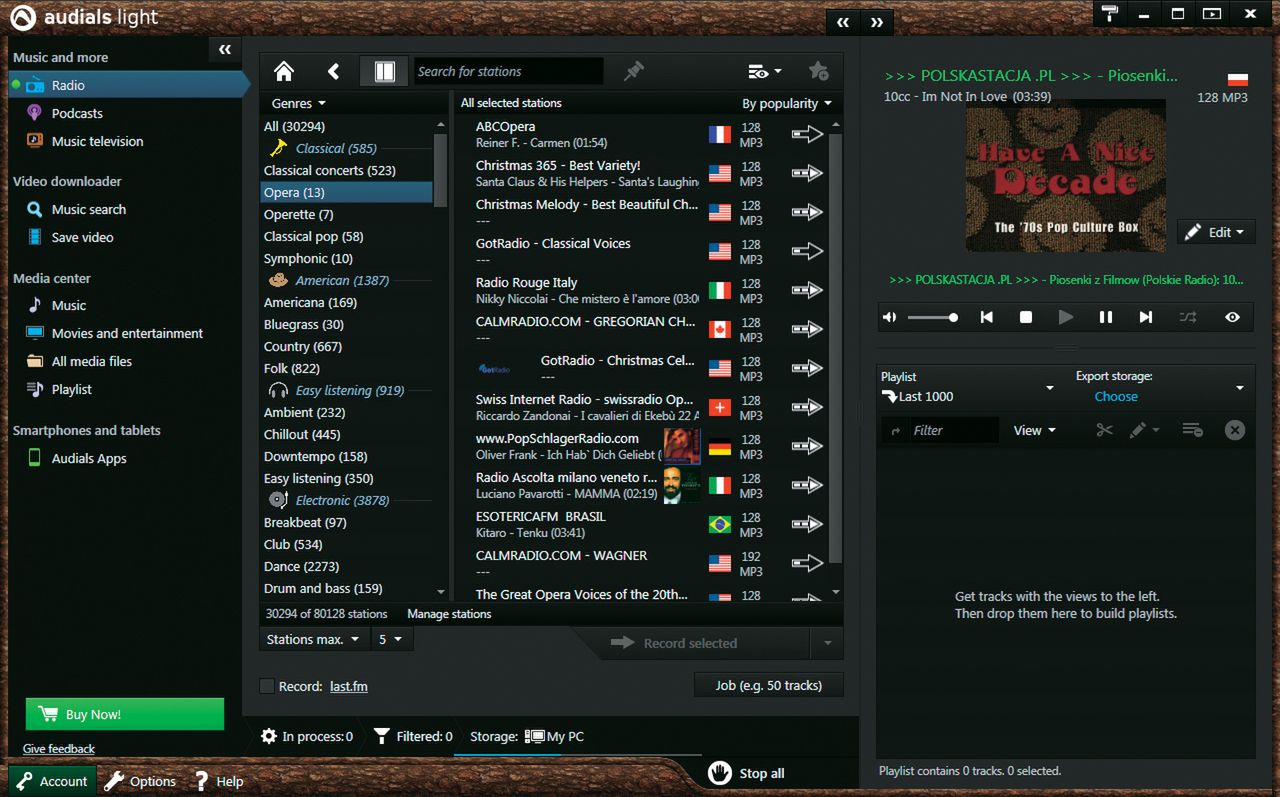
Task: Open the Record selected dropdown arrow
Action: coord(827,643)
